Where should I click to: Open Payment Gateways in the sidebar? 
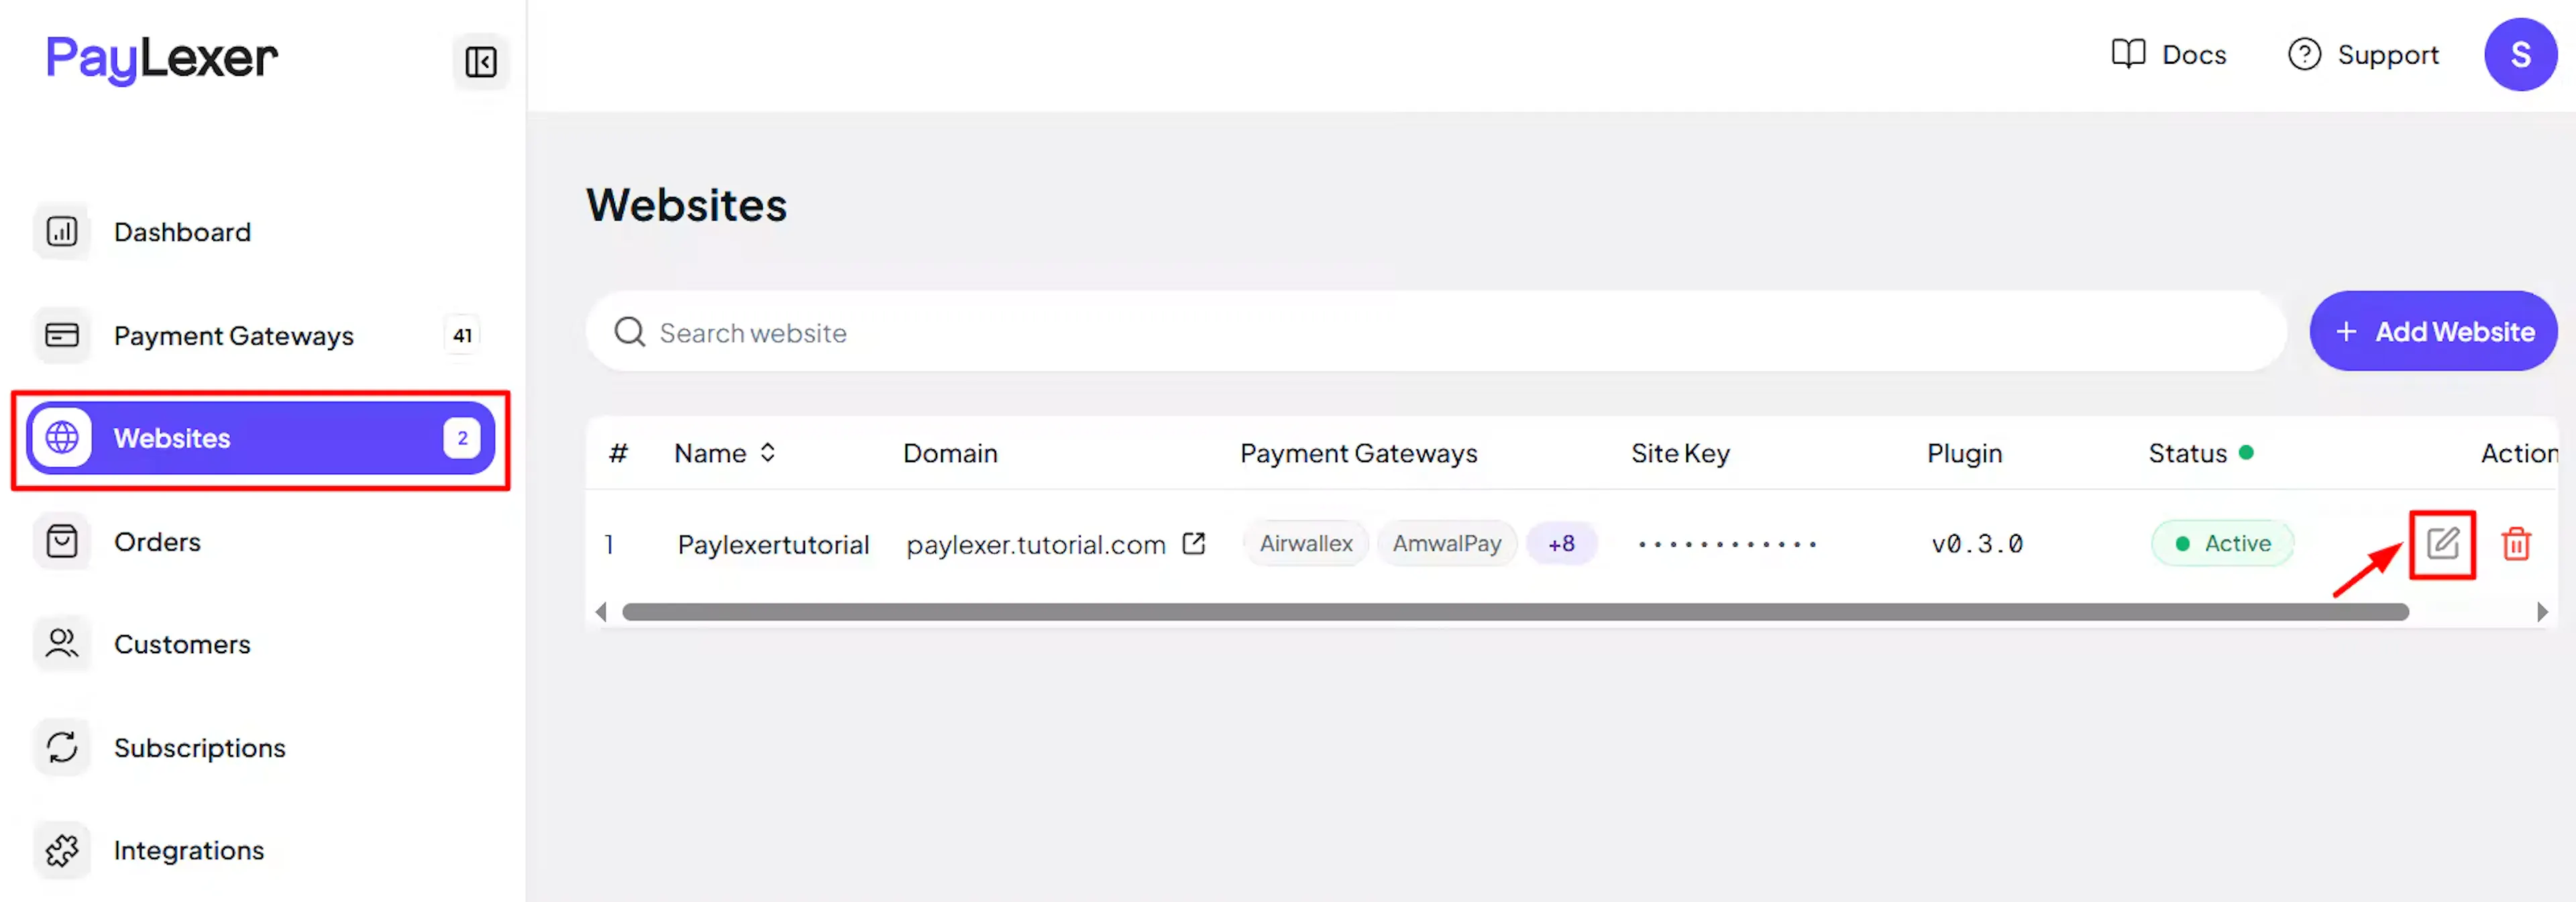click(260, 335)
